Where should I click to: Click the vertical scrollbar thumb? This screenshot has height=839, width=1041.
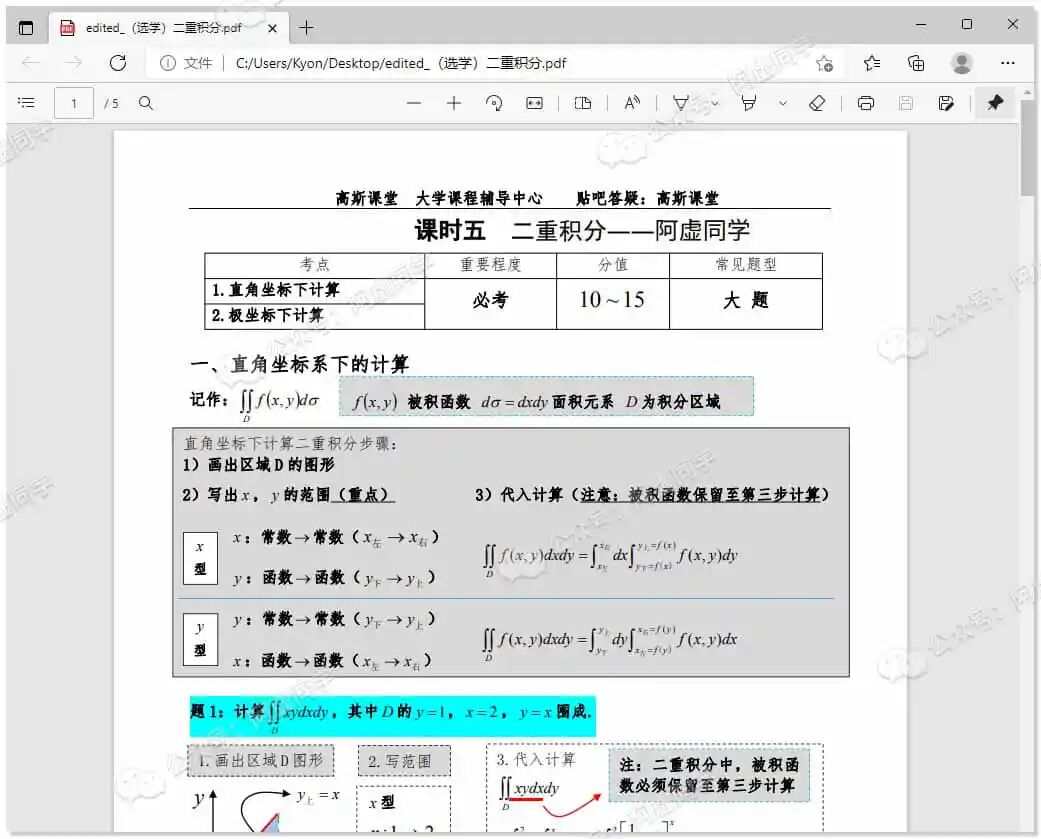click(x=1027, y=149)
